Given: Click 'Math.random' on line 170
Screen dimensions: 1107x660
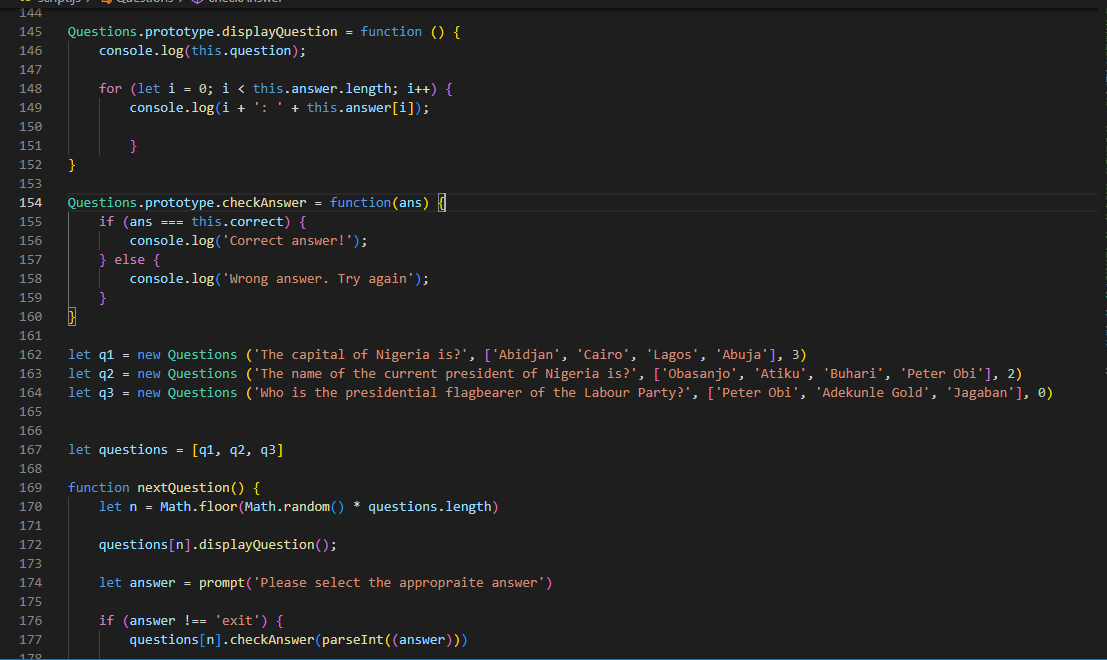Looking at the screenshot, I should click(x=287, y=507).
